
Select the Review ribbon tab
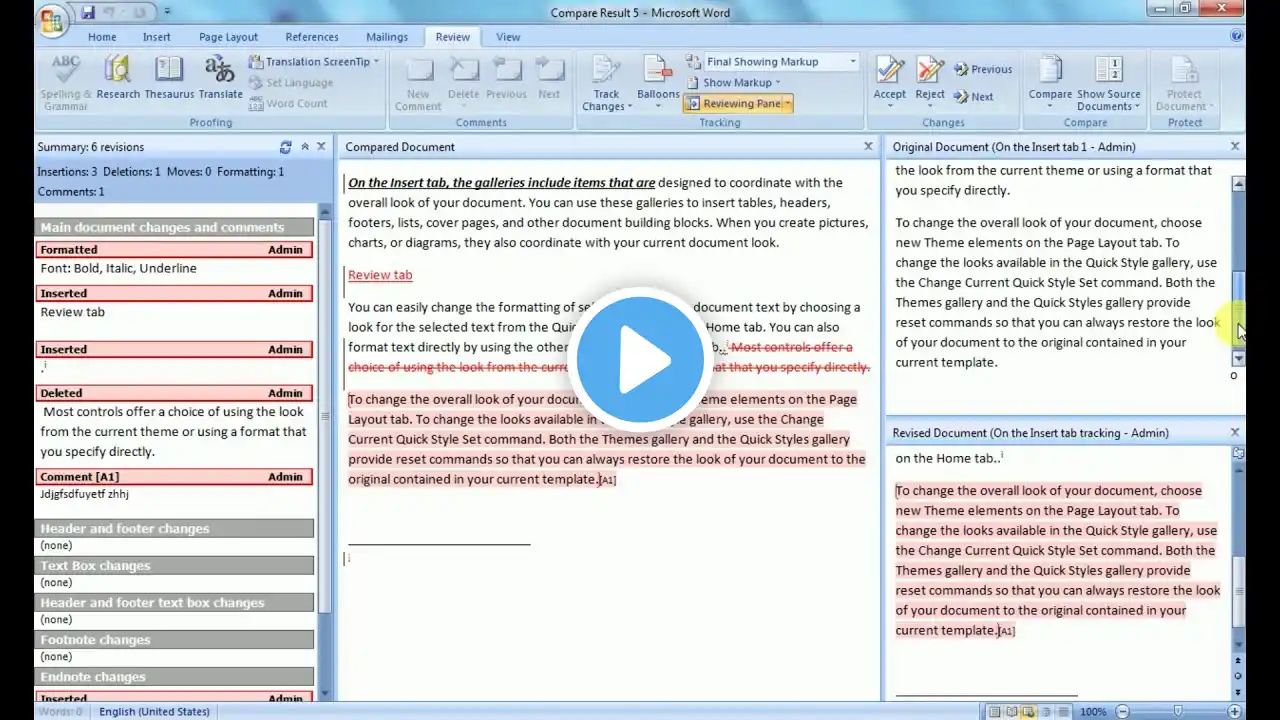pyautogui.click(x=452, y=37)
